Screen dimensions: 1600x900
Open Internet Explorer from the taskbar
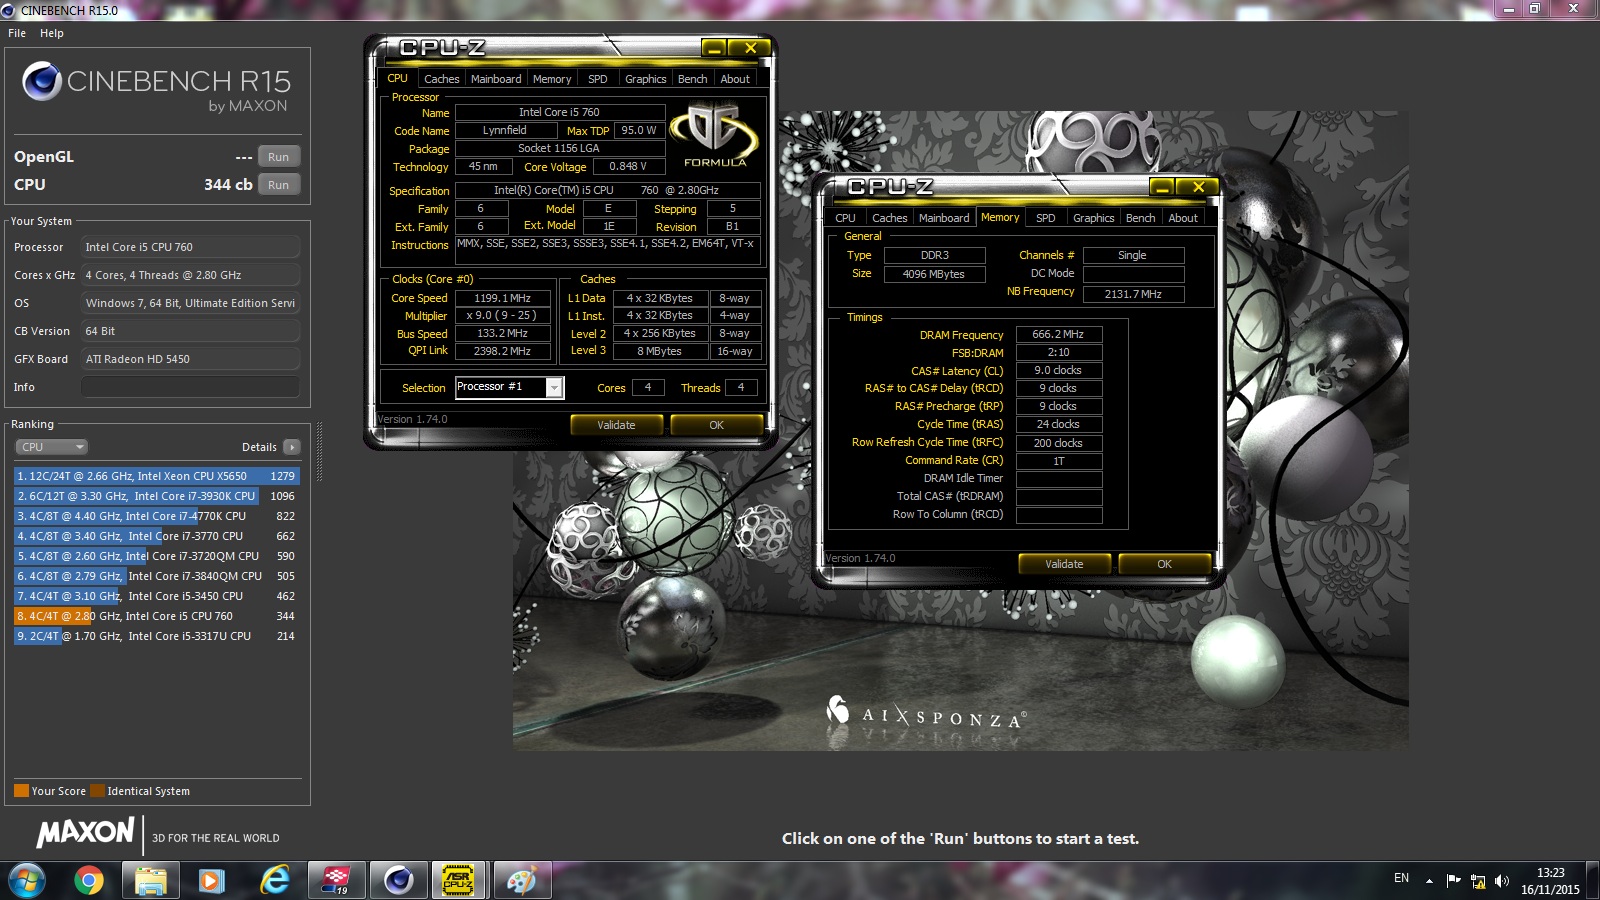(273, 880)
